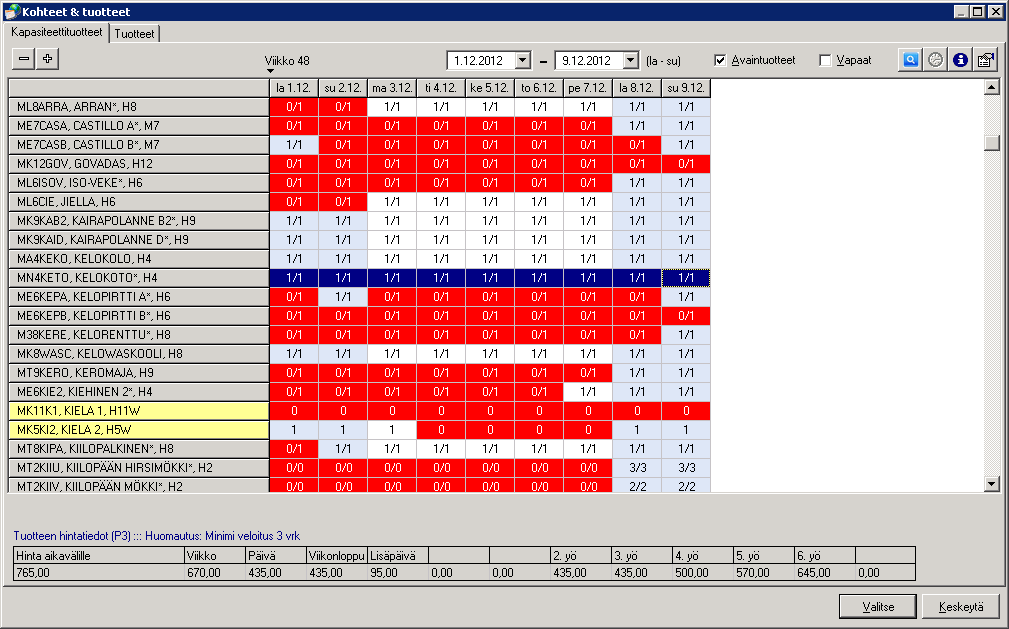
Task: Click the 6. yö price 645,00
Action: coord(814,573)
